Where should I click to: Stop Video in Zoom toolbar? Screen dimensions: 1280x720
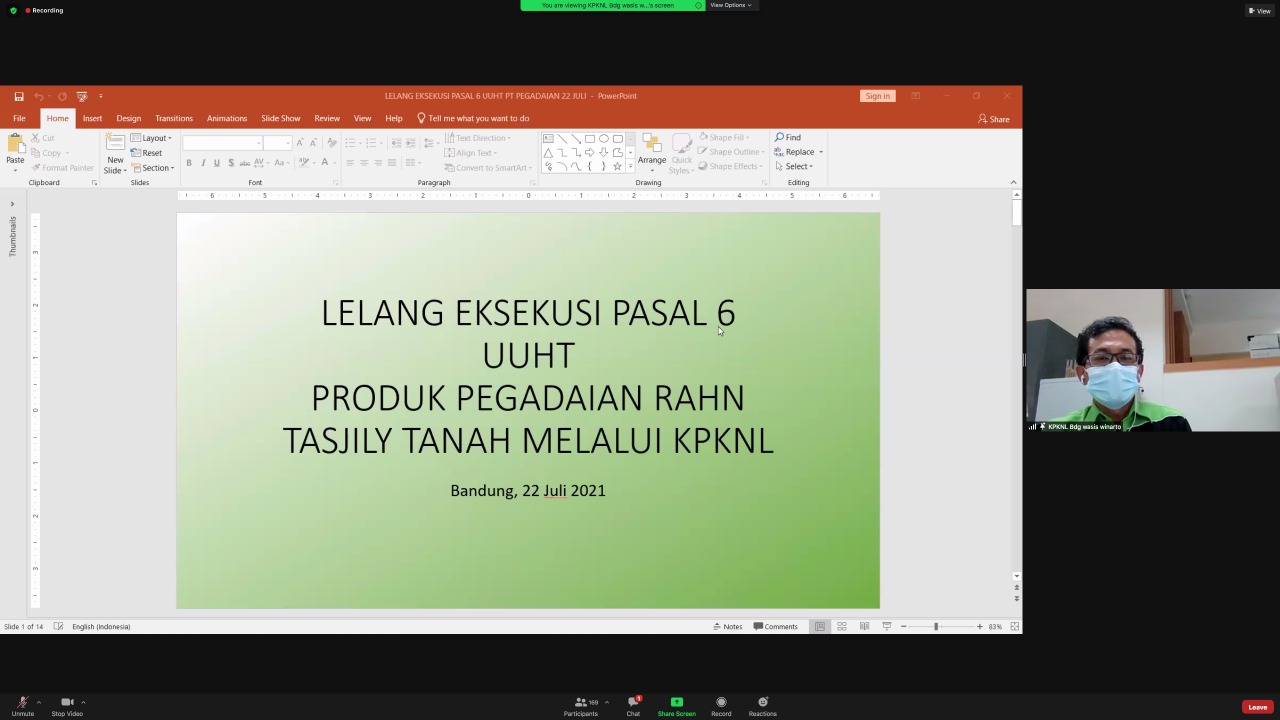67,706
